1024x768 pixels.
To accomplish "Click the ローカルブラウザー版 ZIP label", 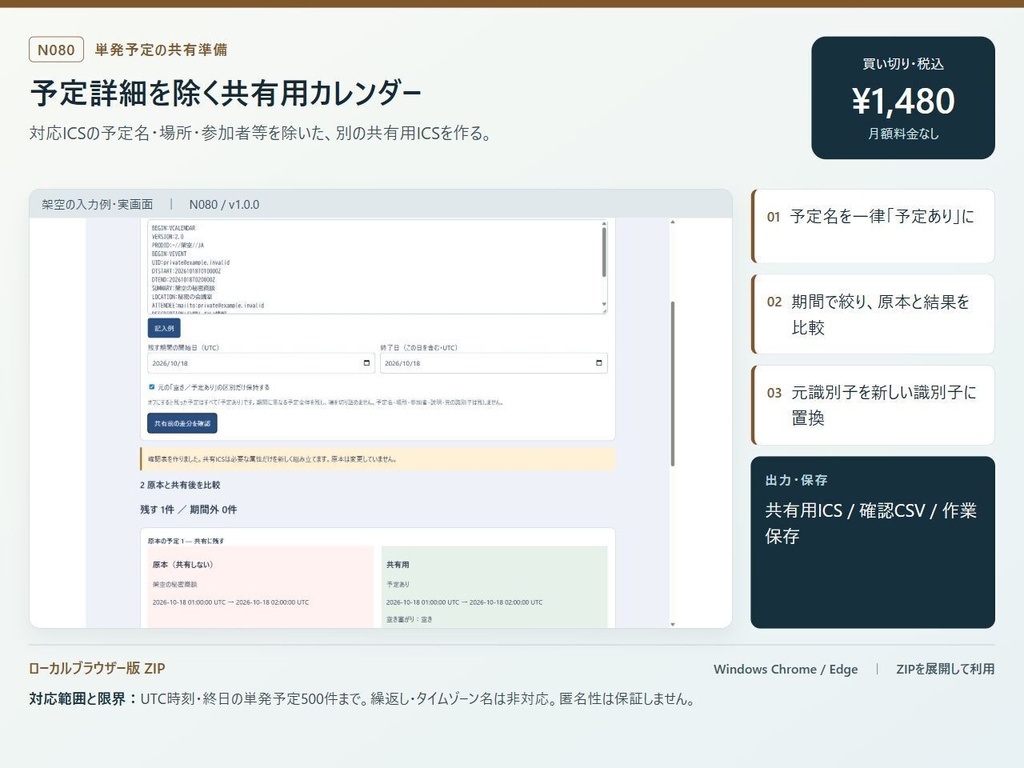I will pos(97,668).
